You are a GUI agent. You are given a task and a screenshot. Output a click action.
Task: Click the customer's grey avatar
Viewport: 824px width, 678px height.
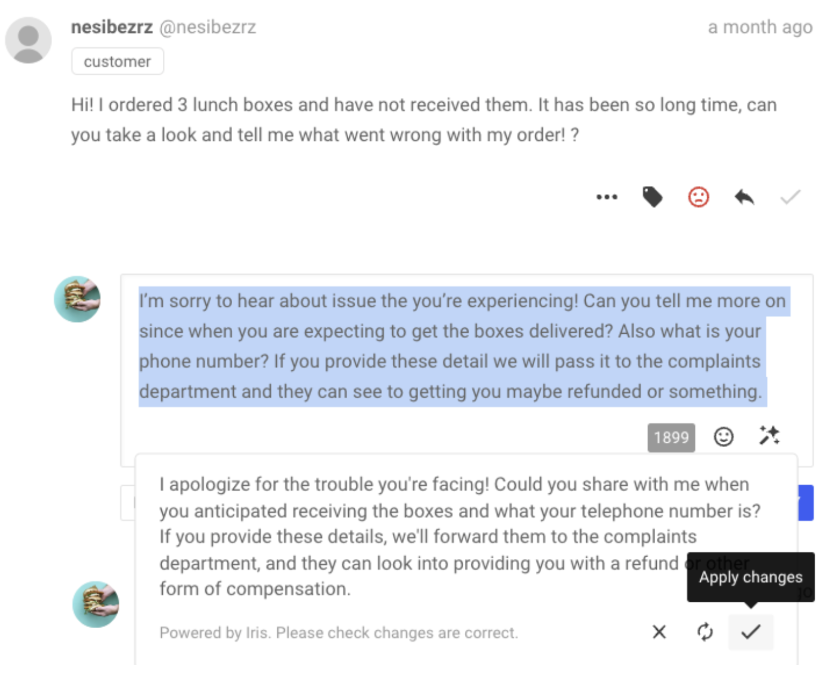pyautogui.click(x=28, y=41)
